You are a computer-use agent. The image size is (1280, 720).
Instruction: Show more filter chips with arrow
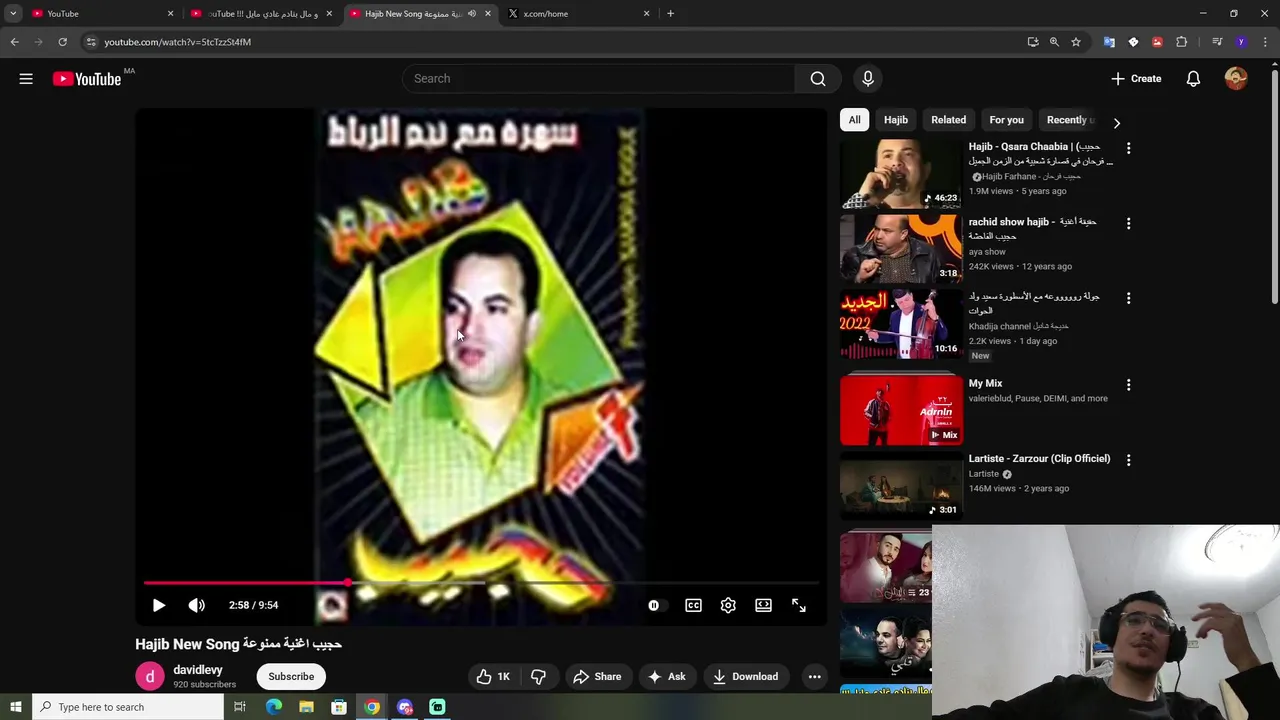[1117, 123]
